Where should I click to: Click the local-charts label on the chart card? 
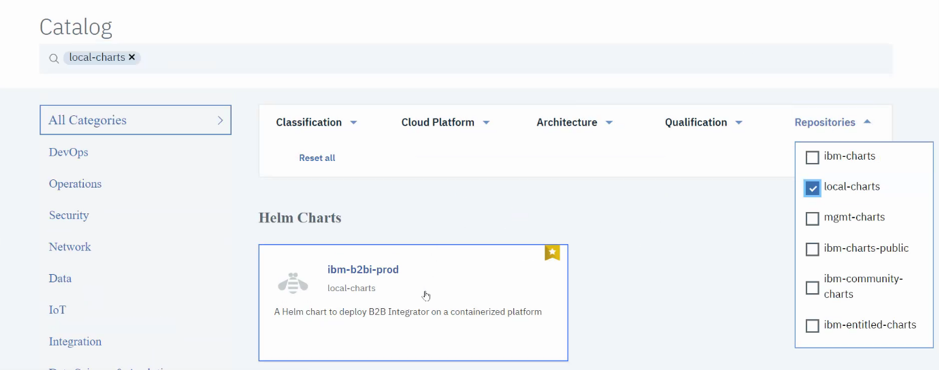coord(351,288)
